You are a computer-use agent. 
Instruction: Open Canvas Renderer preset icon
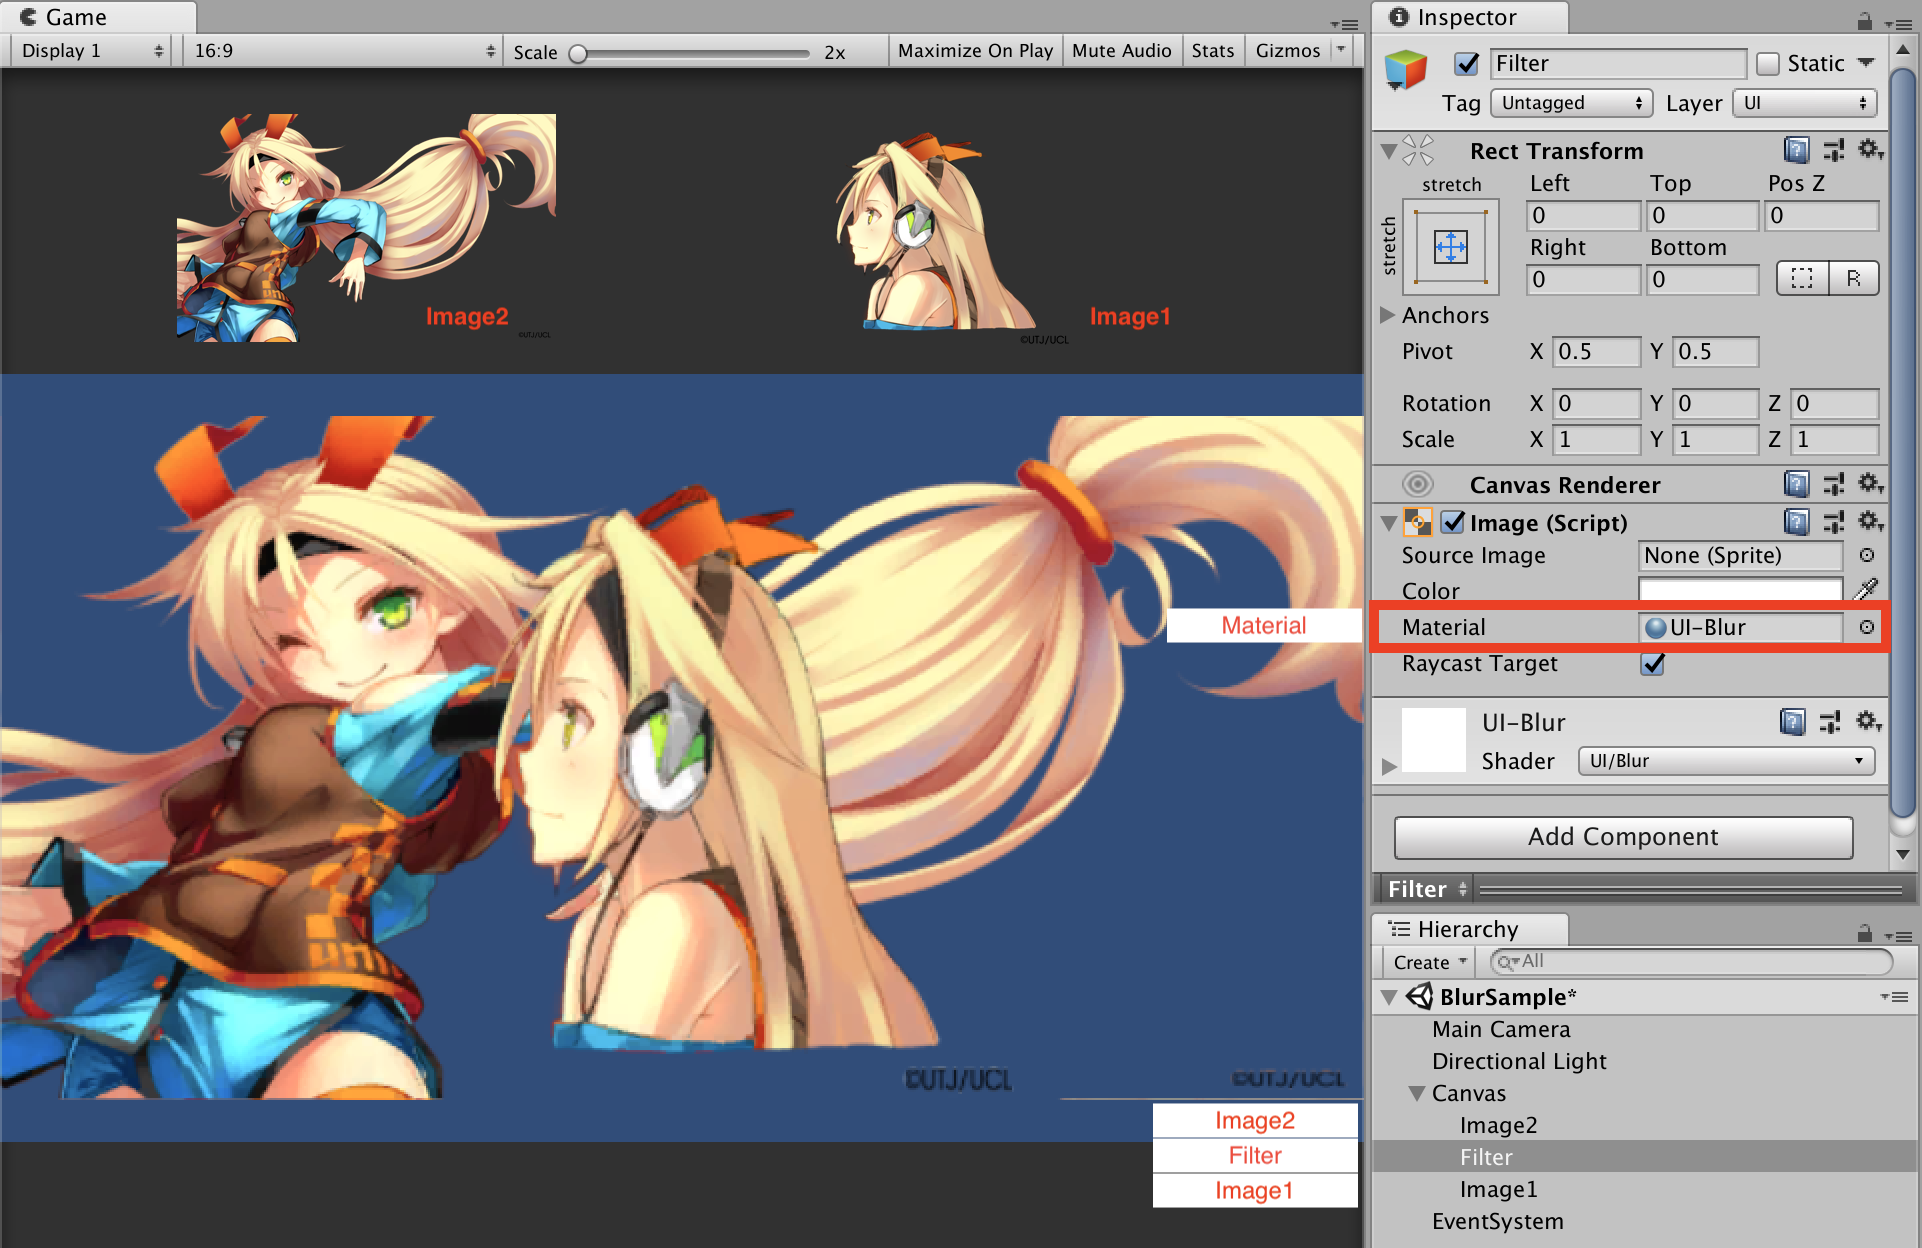[x=1833, y=485]
